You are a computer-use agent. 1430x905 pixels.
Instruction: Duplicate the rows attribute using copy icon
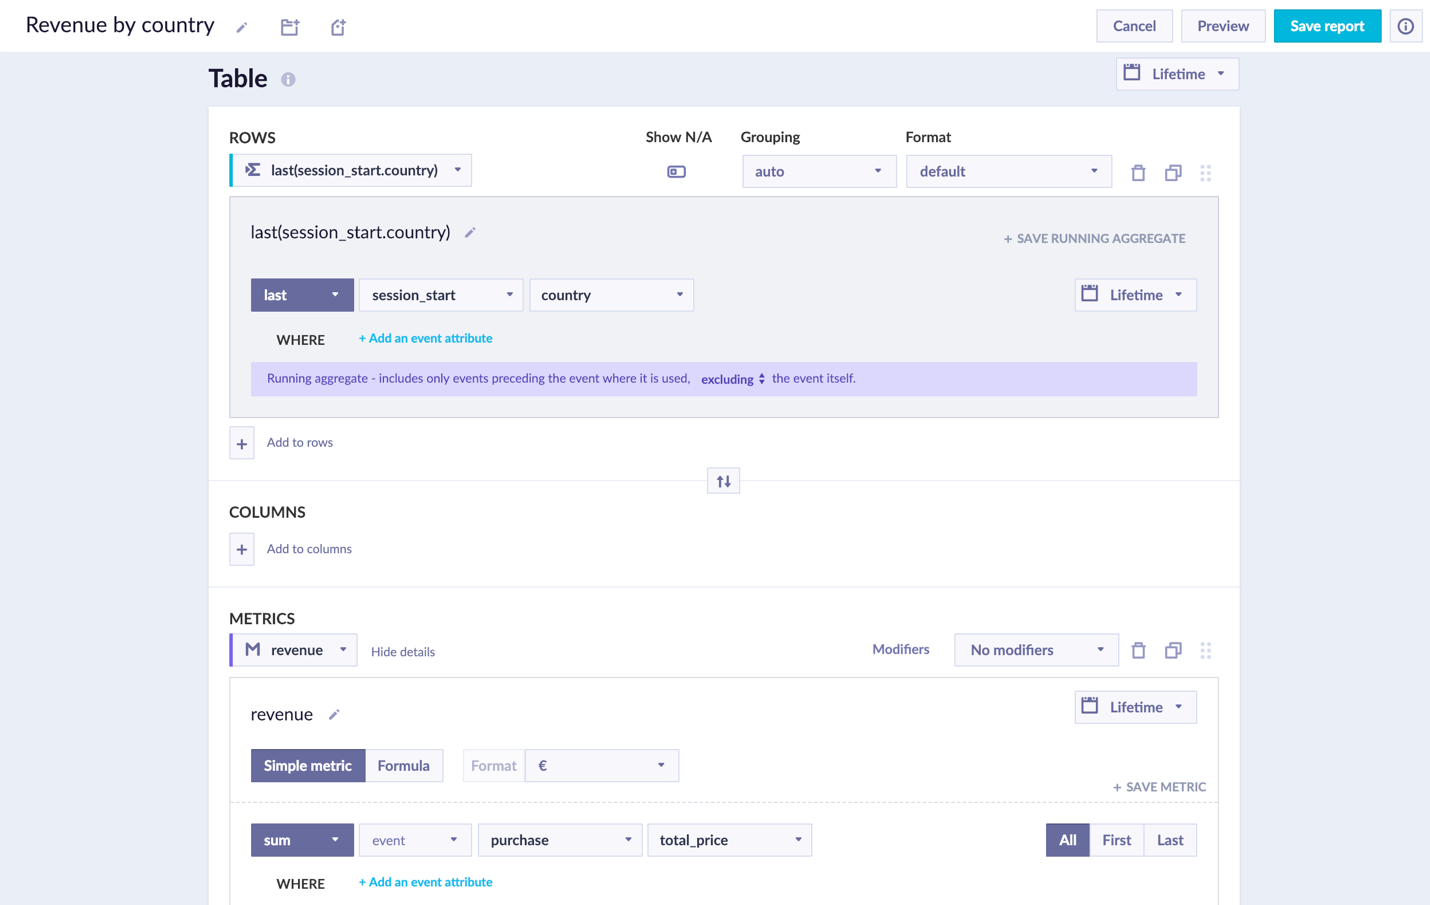(x=1173, y=172)
